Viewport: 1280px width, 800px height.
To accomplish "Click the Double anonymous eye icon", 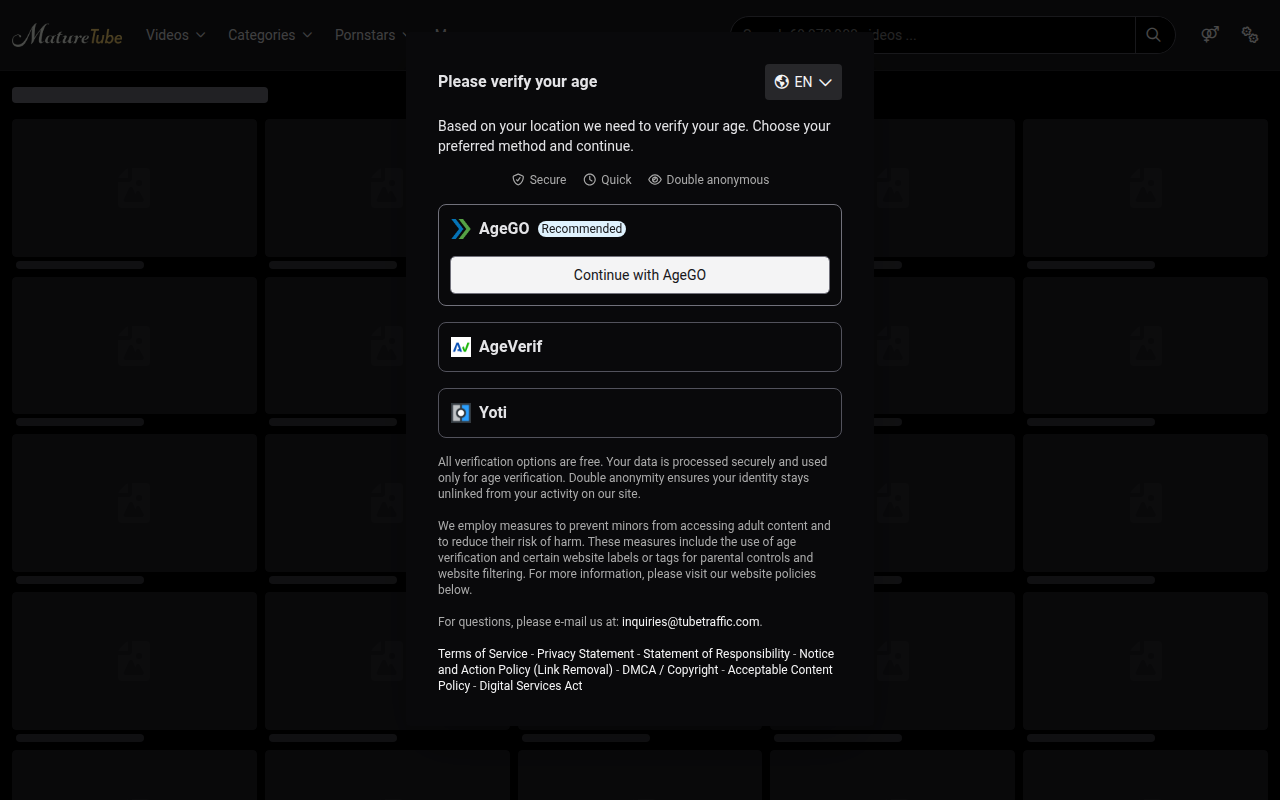I will 655,180.
